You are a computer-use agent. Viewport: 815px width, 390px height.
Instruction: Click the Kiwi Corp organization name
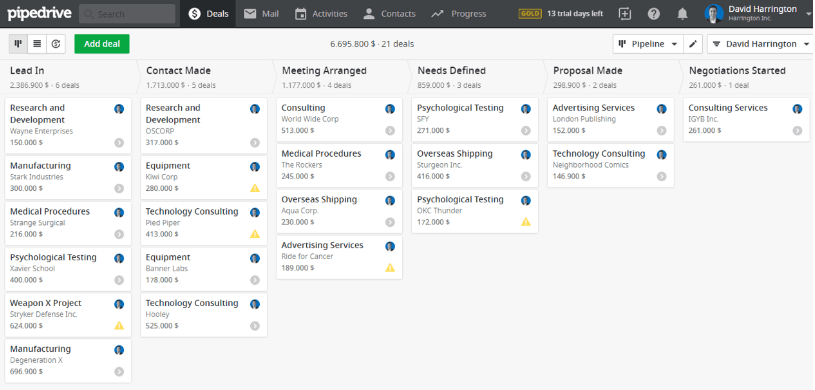(162, 177)
